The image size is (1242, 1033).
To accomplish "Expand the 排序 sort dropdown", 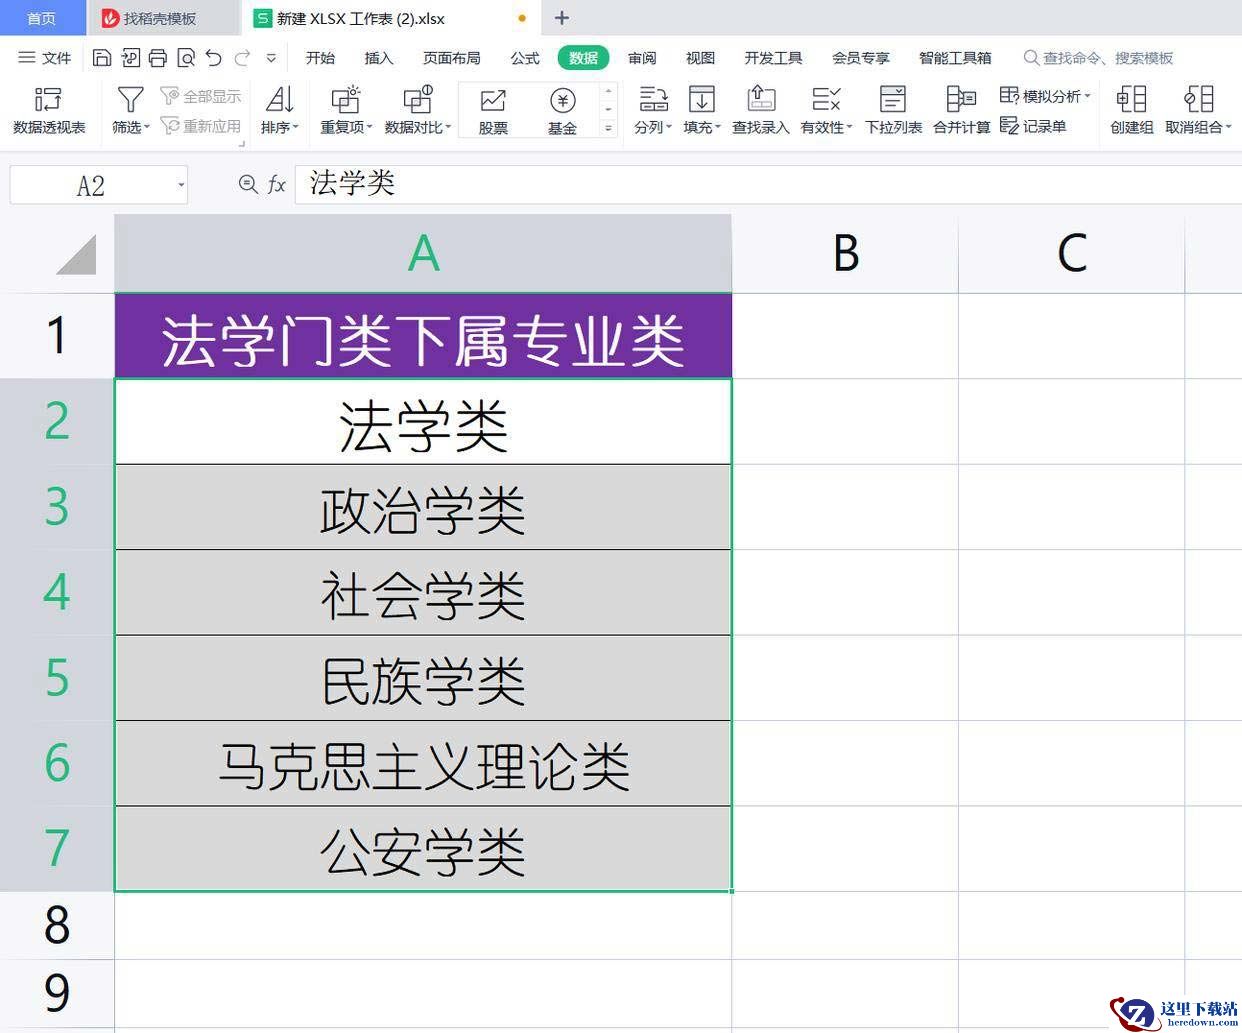I will 280,110.
